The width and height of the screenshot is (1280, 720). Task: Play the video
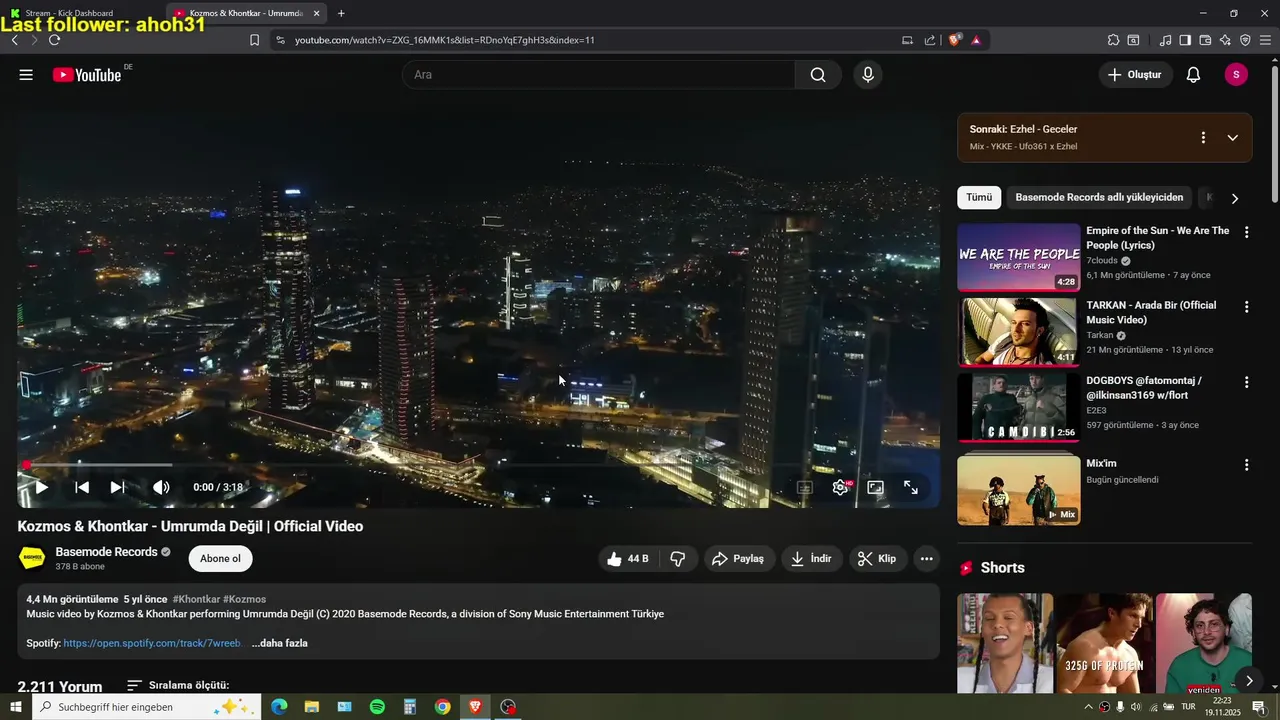point(41,487)
